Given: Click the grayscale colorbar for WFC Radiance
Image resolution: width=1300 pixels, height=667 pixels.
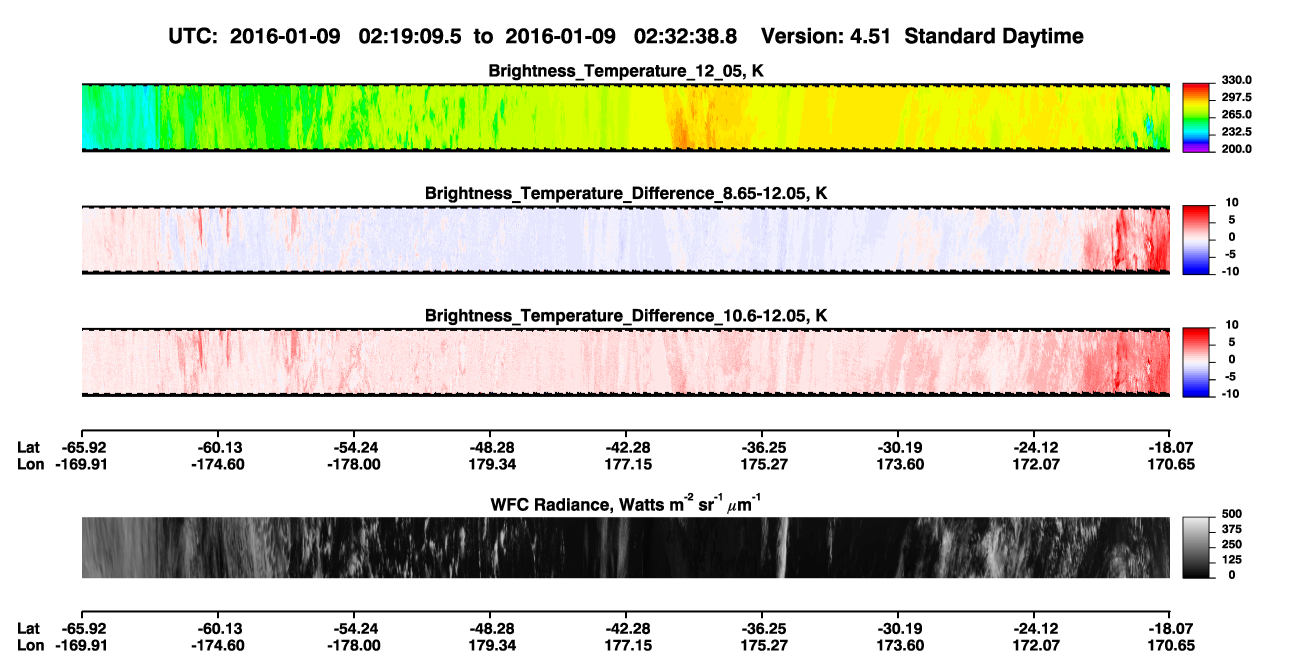Looking at the screenshot, I should click(x=1197, y=547).
